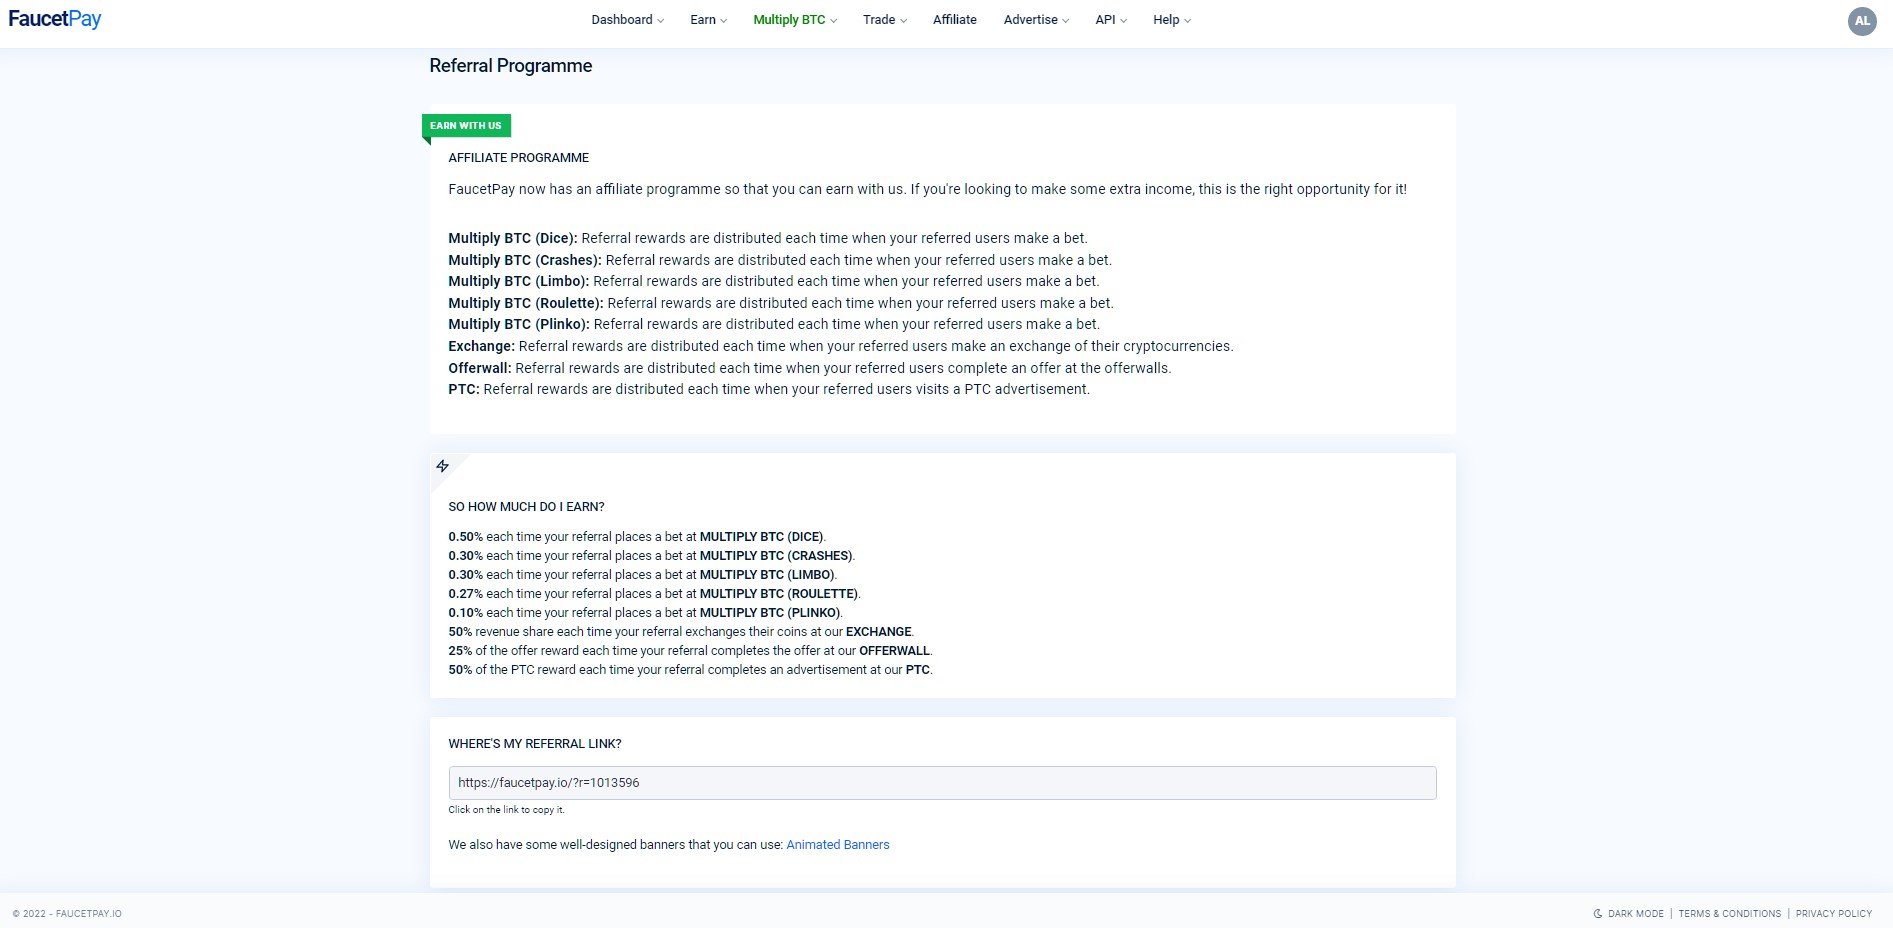The width and height of the screenshot is (1893, 928).
Task: Open the API dropdown menu
Action: [1111, 20]
